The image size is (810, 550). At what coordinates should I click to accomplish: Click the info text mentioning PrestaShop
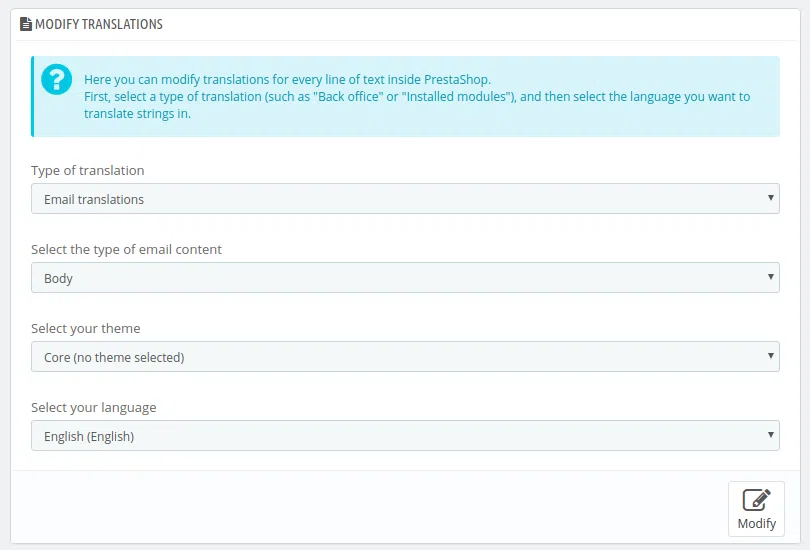click(417, 97)
